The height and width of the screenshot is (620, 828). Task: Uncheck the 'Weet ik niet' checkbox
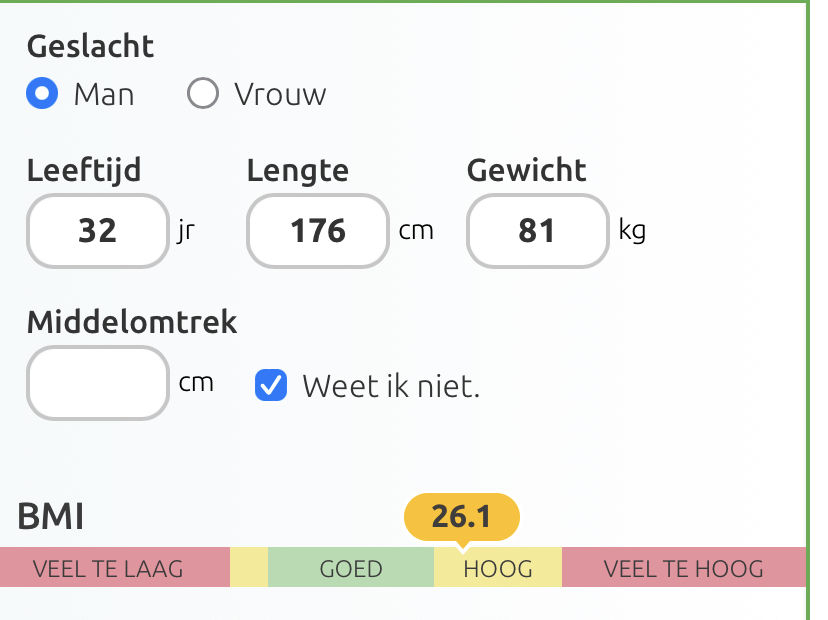pos(271,385)
